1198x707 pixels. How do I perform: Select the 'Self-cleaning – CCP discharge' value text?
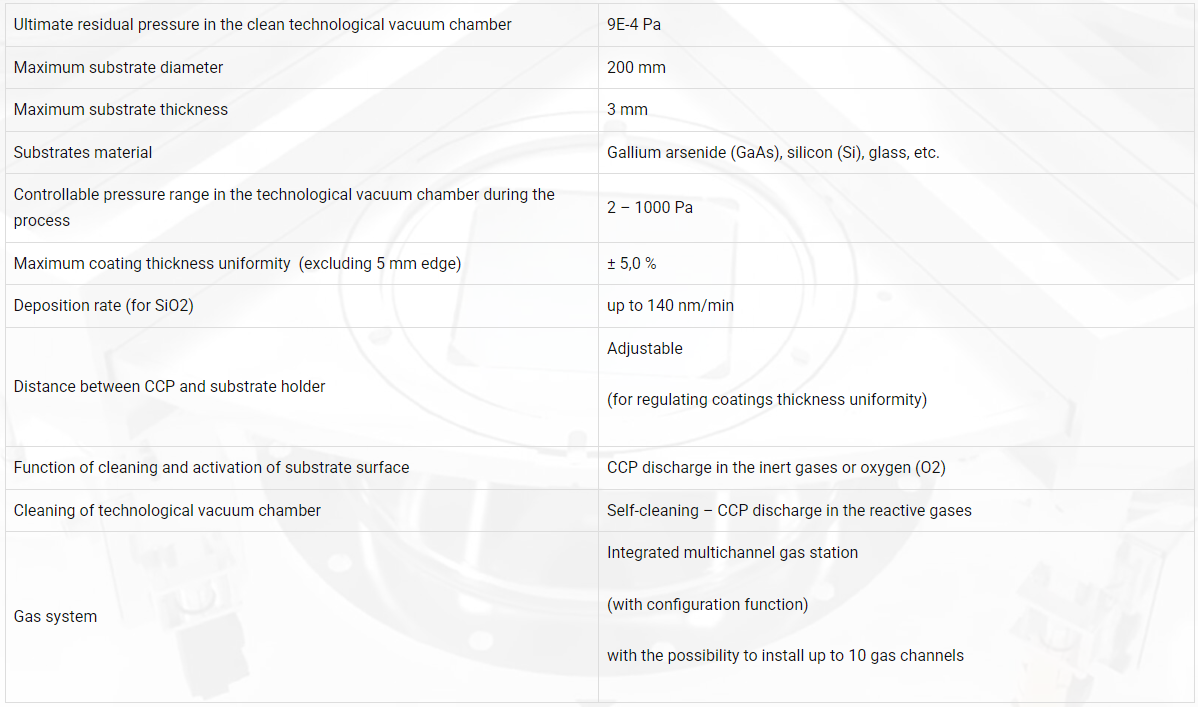point(788,510)
